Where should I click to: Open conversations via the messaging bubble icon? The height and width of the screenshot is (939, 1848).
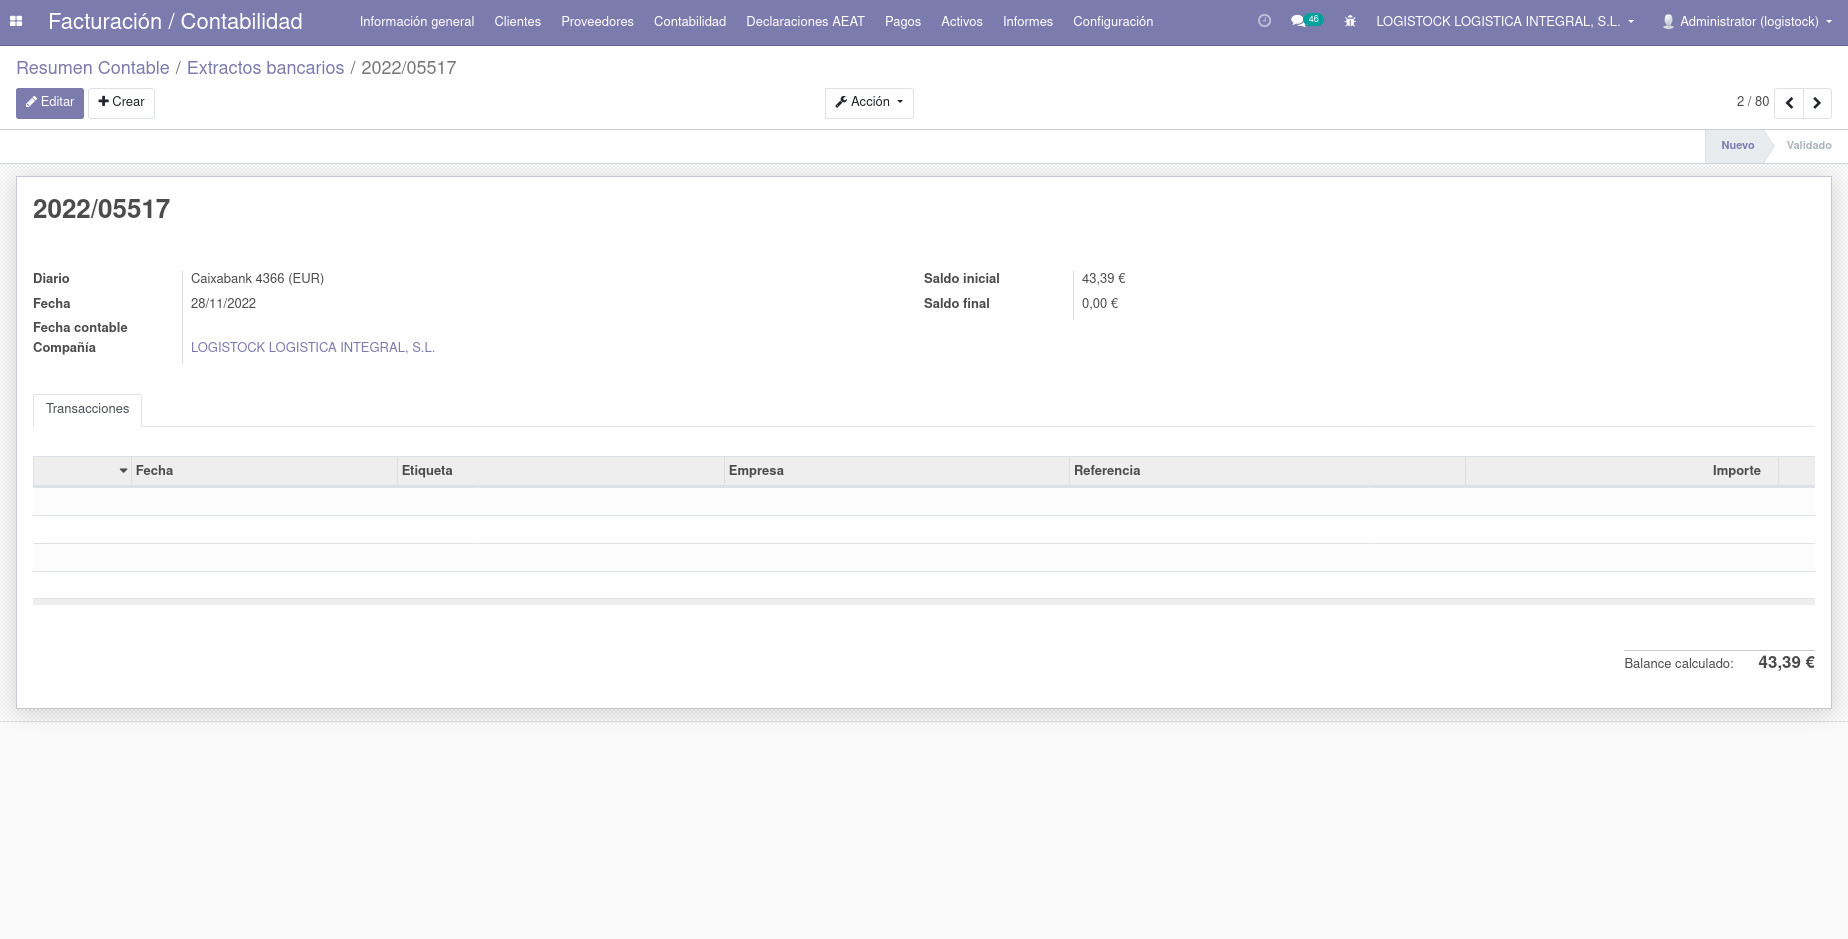pyautogui.click(x=1297, y=20)
